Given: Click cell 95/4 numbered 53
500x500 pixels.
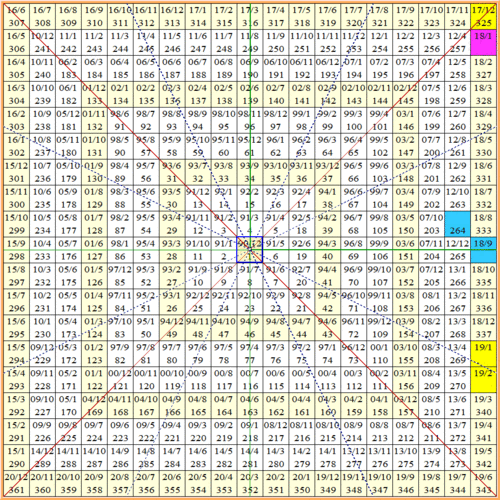Looking at the screenshot, I should (146, 250).
